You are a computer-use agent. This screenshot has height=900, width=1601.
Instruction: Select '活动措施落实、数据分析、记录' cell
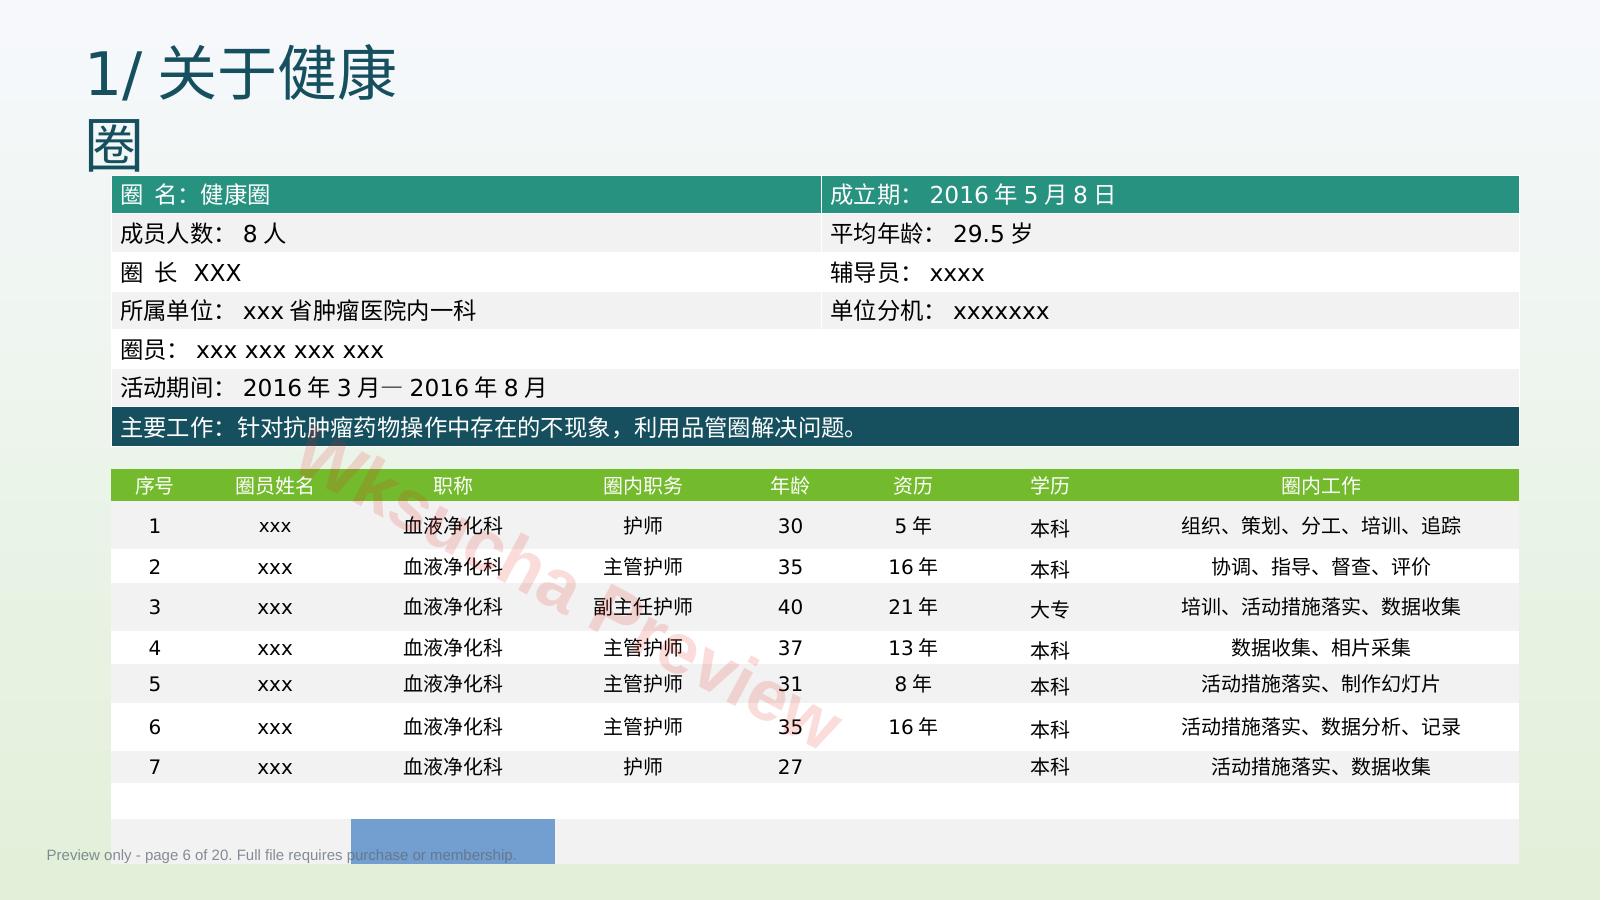[1321, 726]
